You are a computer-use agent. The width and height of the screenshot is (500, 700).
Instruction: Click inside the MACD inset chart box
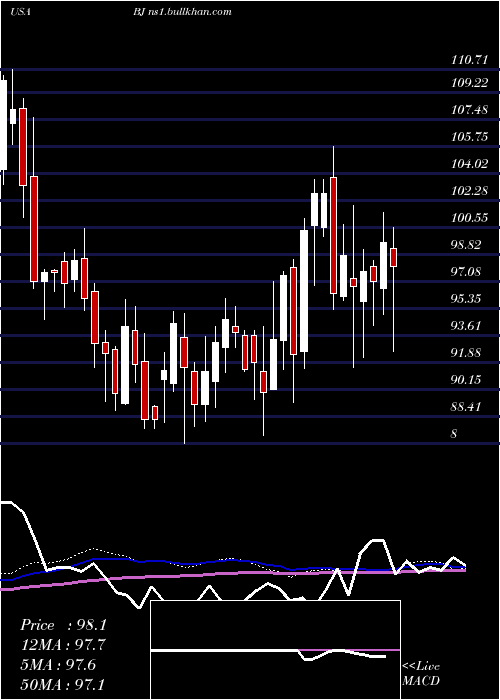(x=275, y=650)
